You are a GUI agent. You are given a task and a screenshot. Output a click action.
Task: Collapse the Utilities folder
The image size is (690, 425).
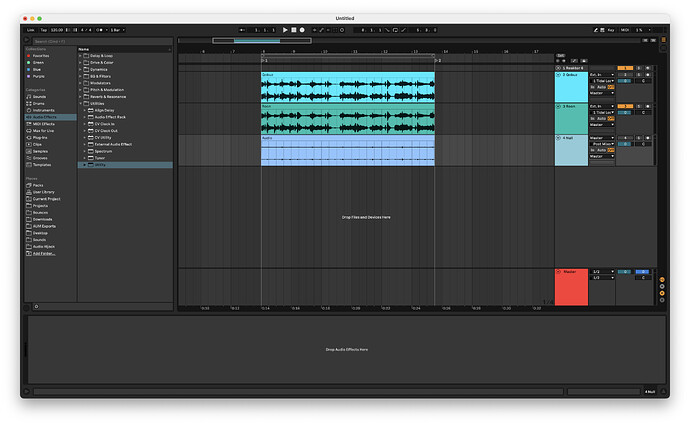coord(81,103)
